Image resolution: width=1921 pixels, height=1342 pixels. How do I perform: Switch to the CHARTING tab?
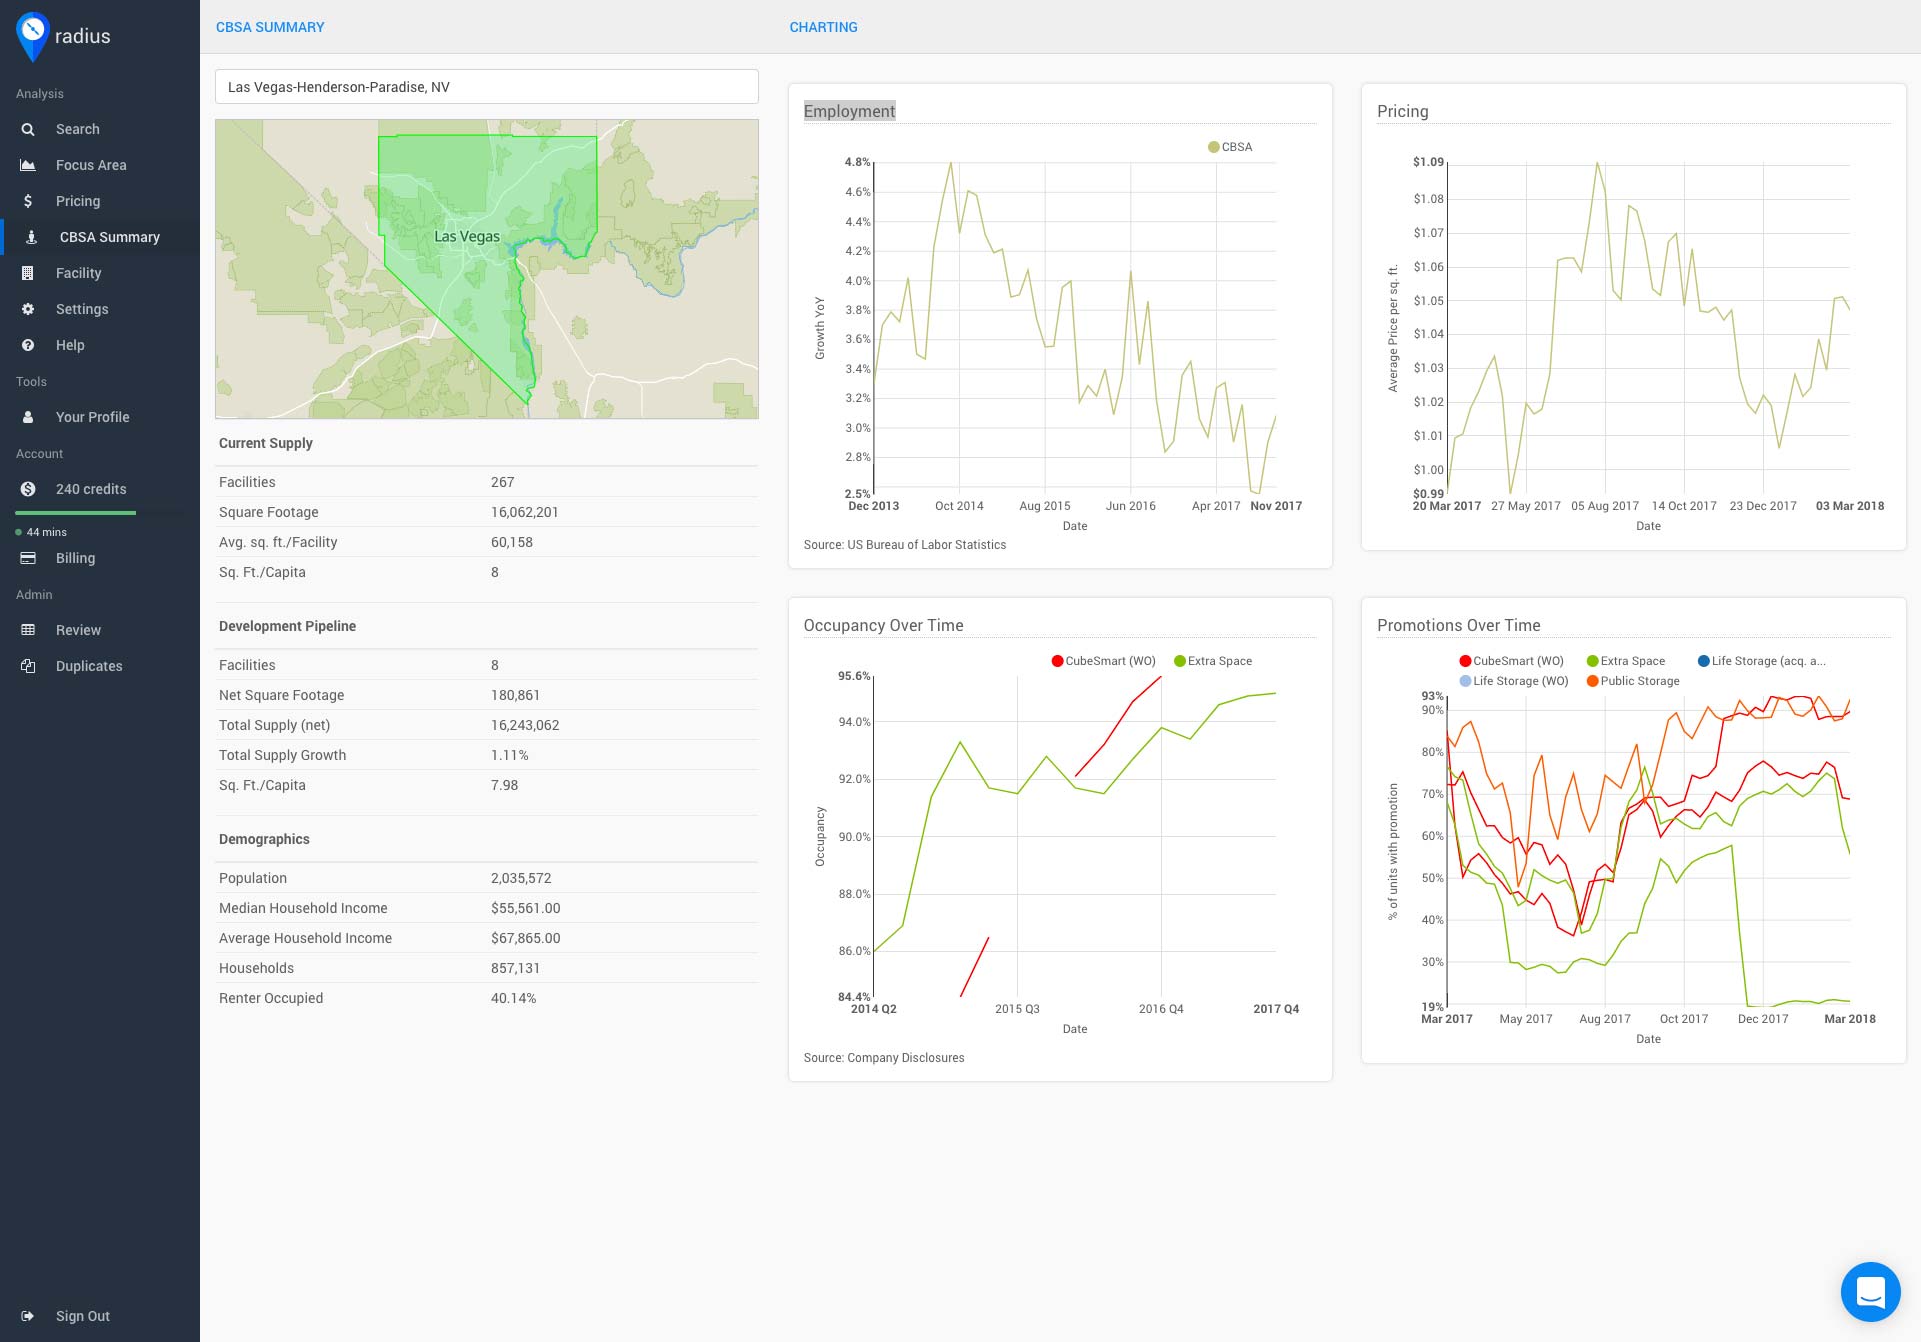coord(823,27)
